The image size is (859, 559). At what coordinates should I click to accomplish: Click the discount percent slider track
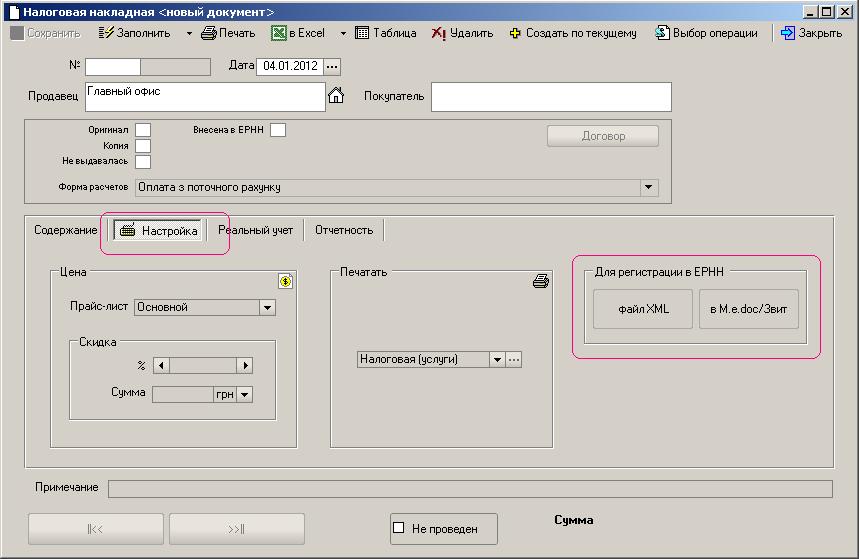(x=204, y=366)
